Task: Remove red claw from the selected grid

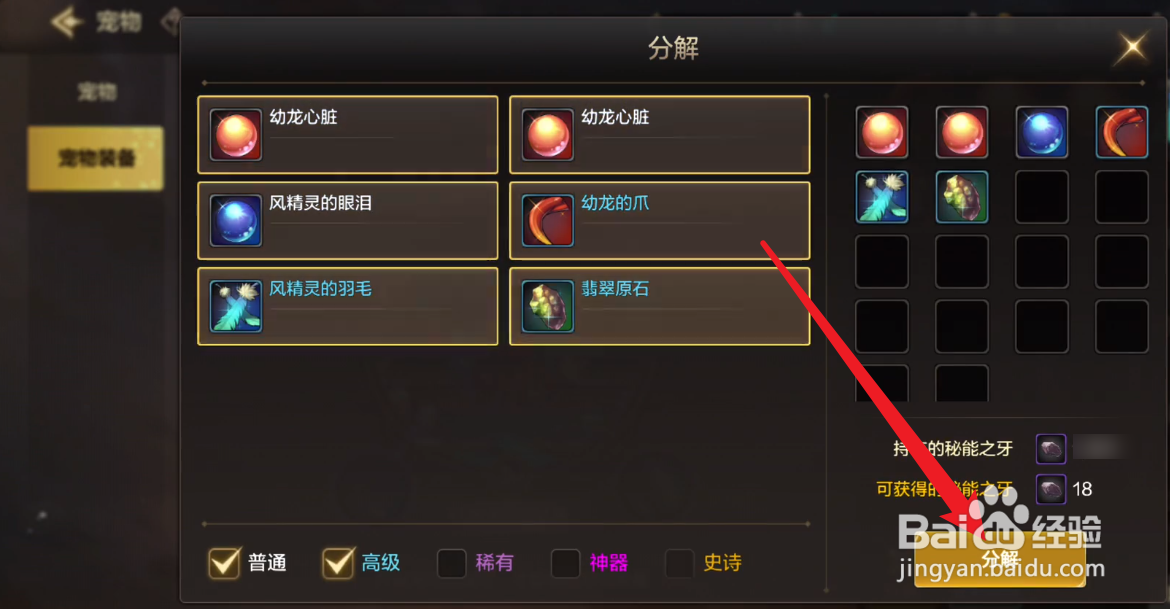Action: pos(1121,132)
